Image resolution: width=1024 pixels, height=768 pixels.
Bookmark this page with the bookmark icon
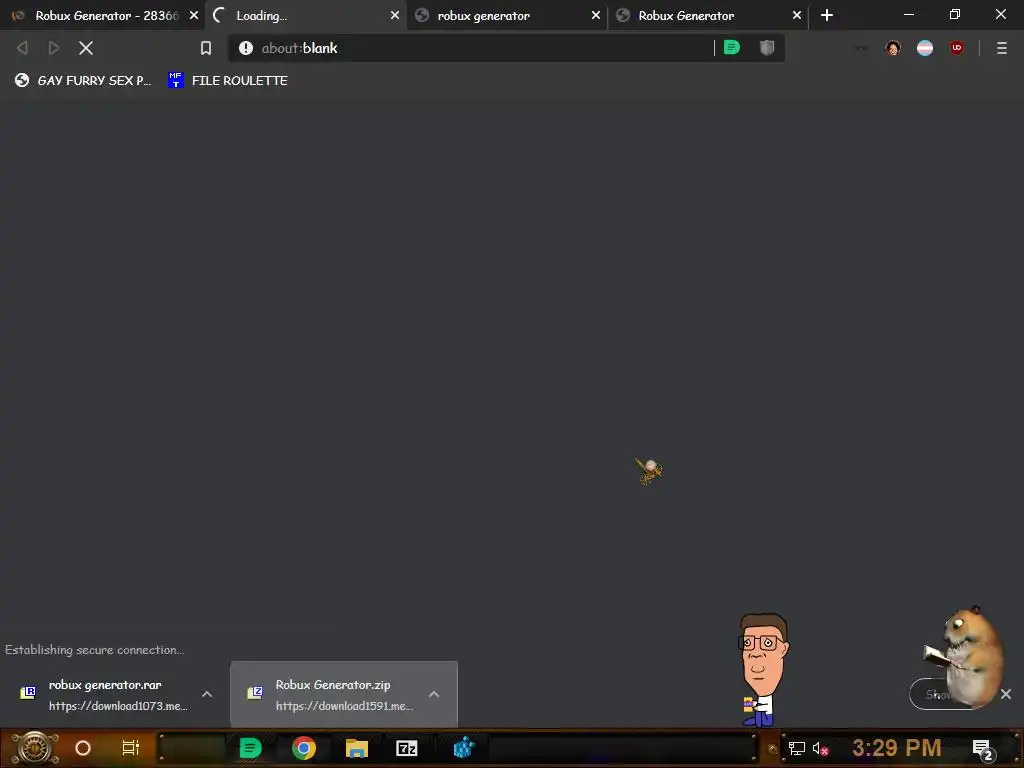click(x=206, y=48)
